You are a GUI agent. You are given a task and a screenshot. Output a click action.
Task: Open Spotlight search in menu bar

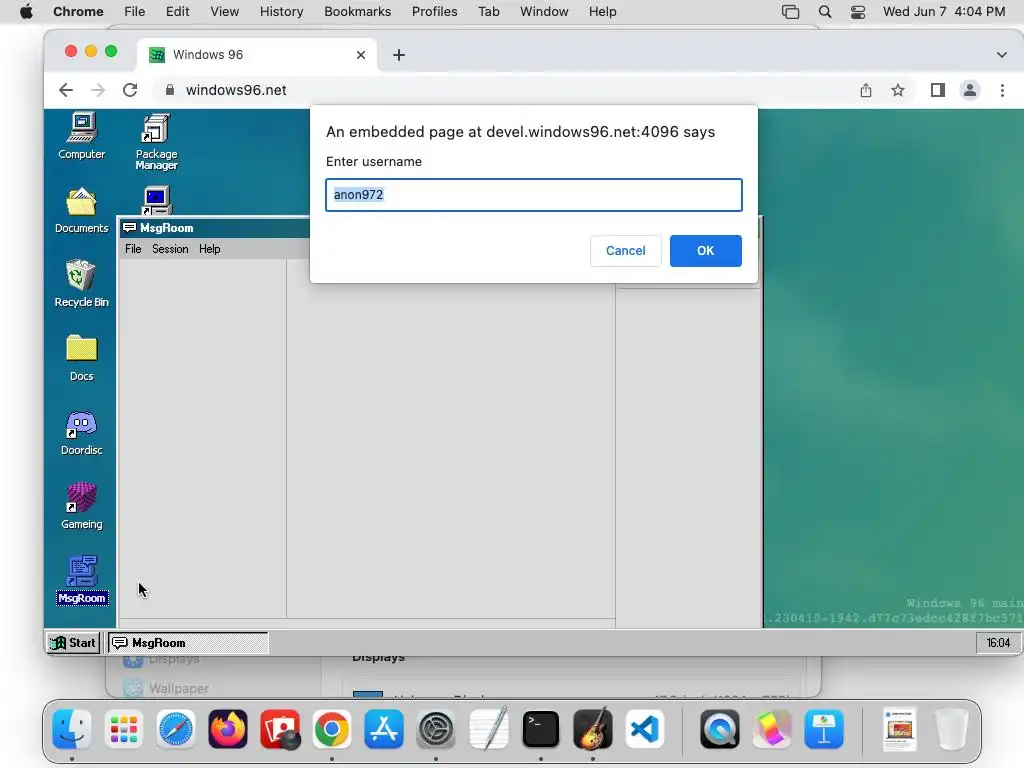click(825, 11)
